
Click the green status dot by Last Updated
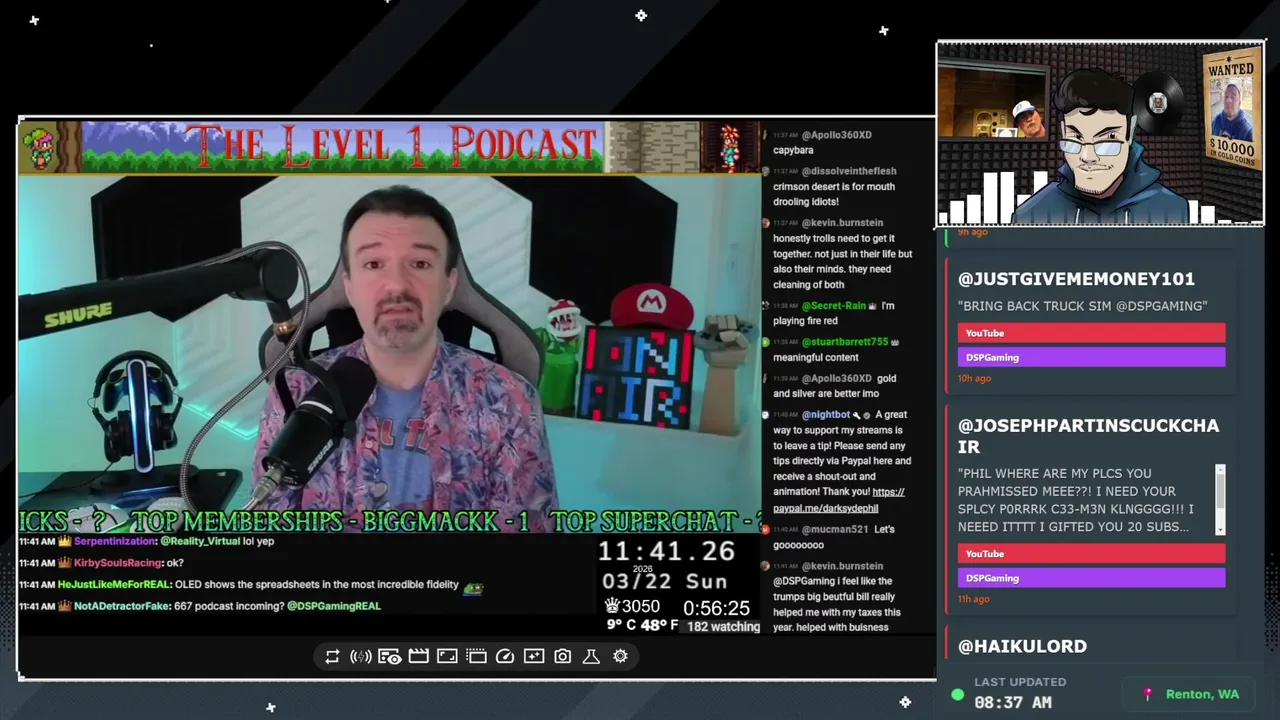(x=957, y=694)
